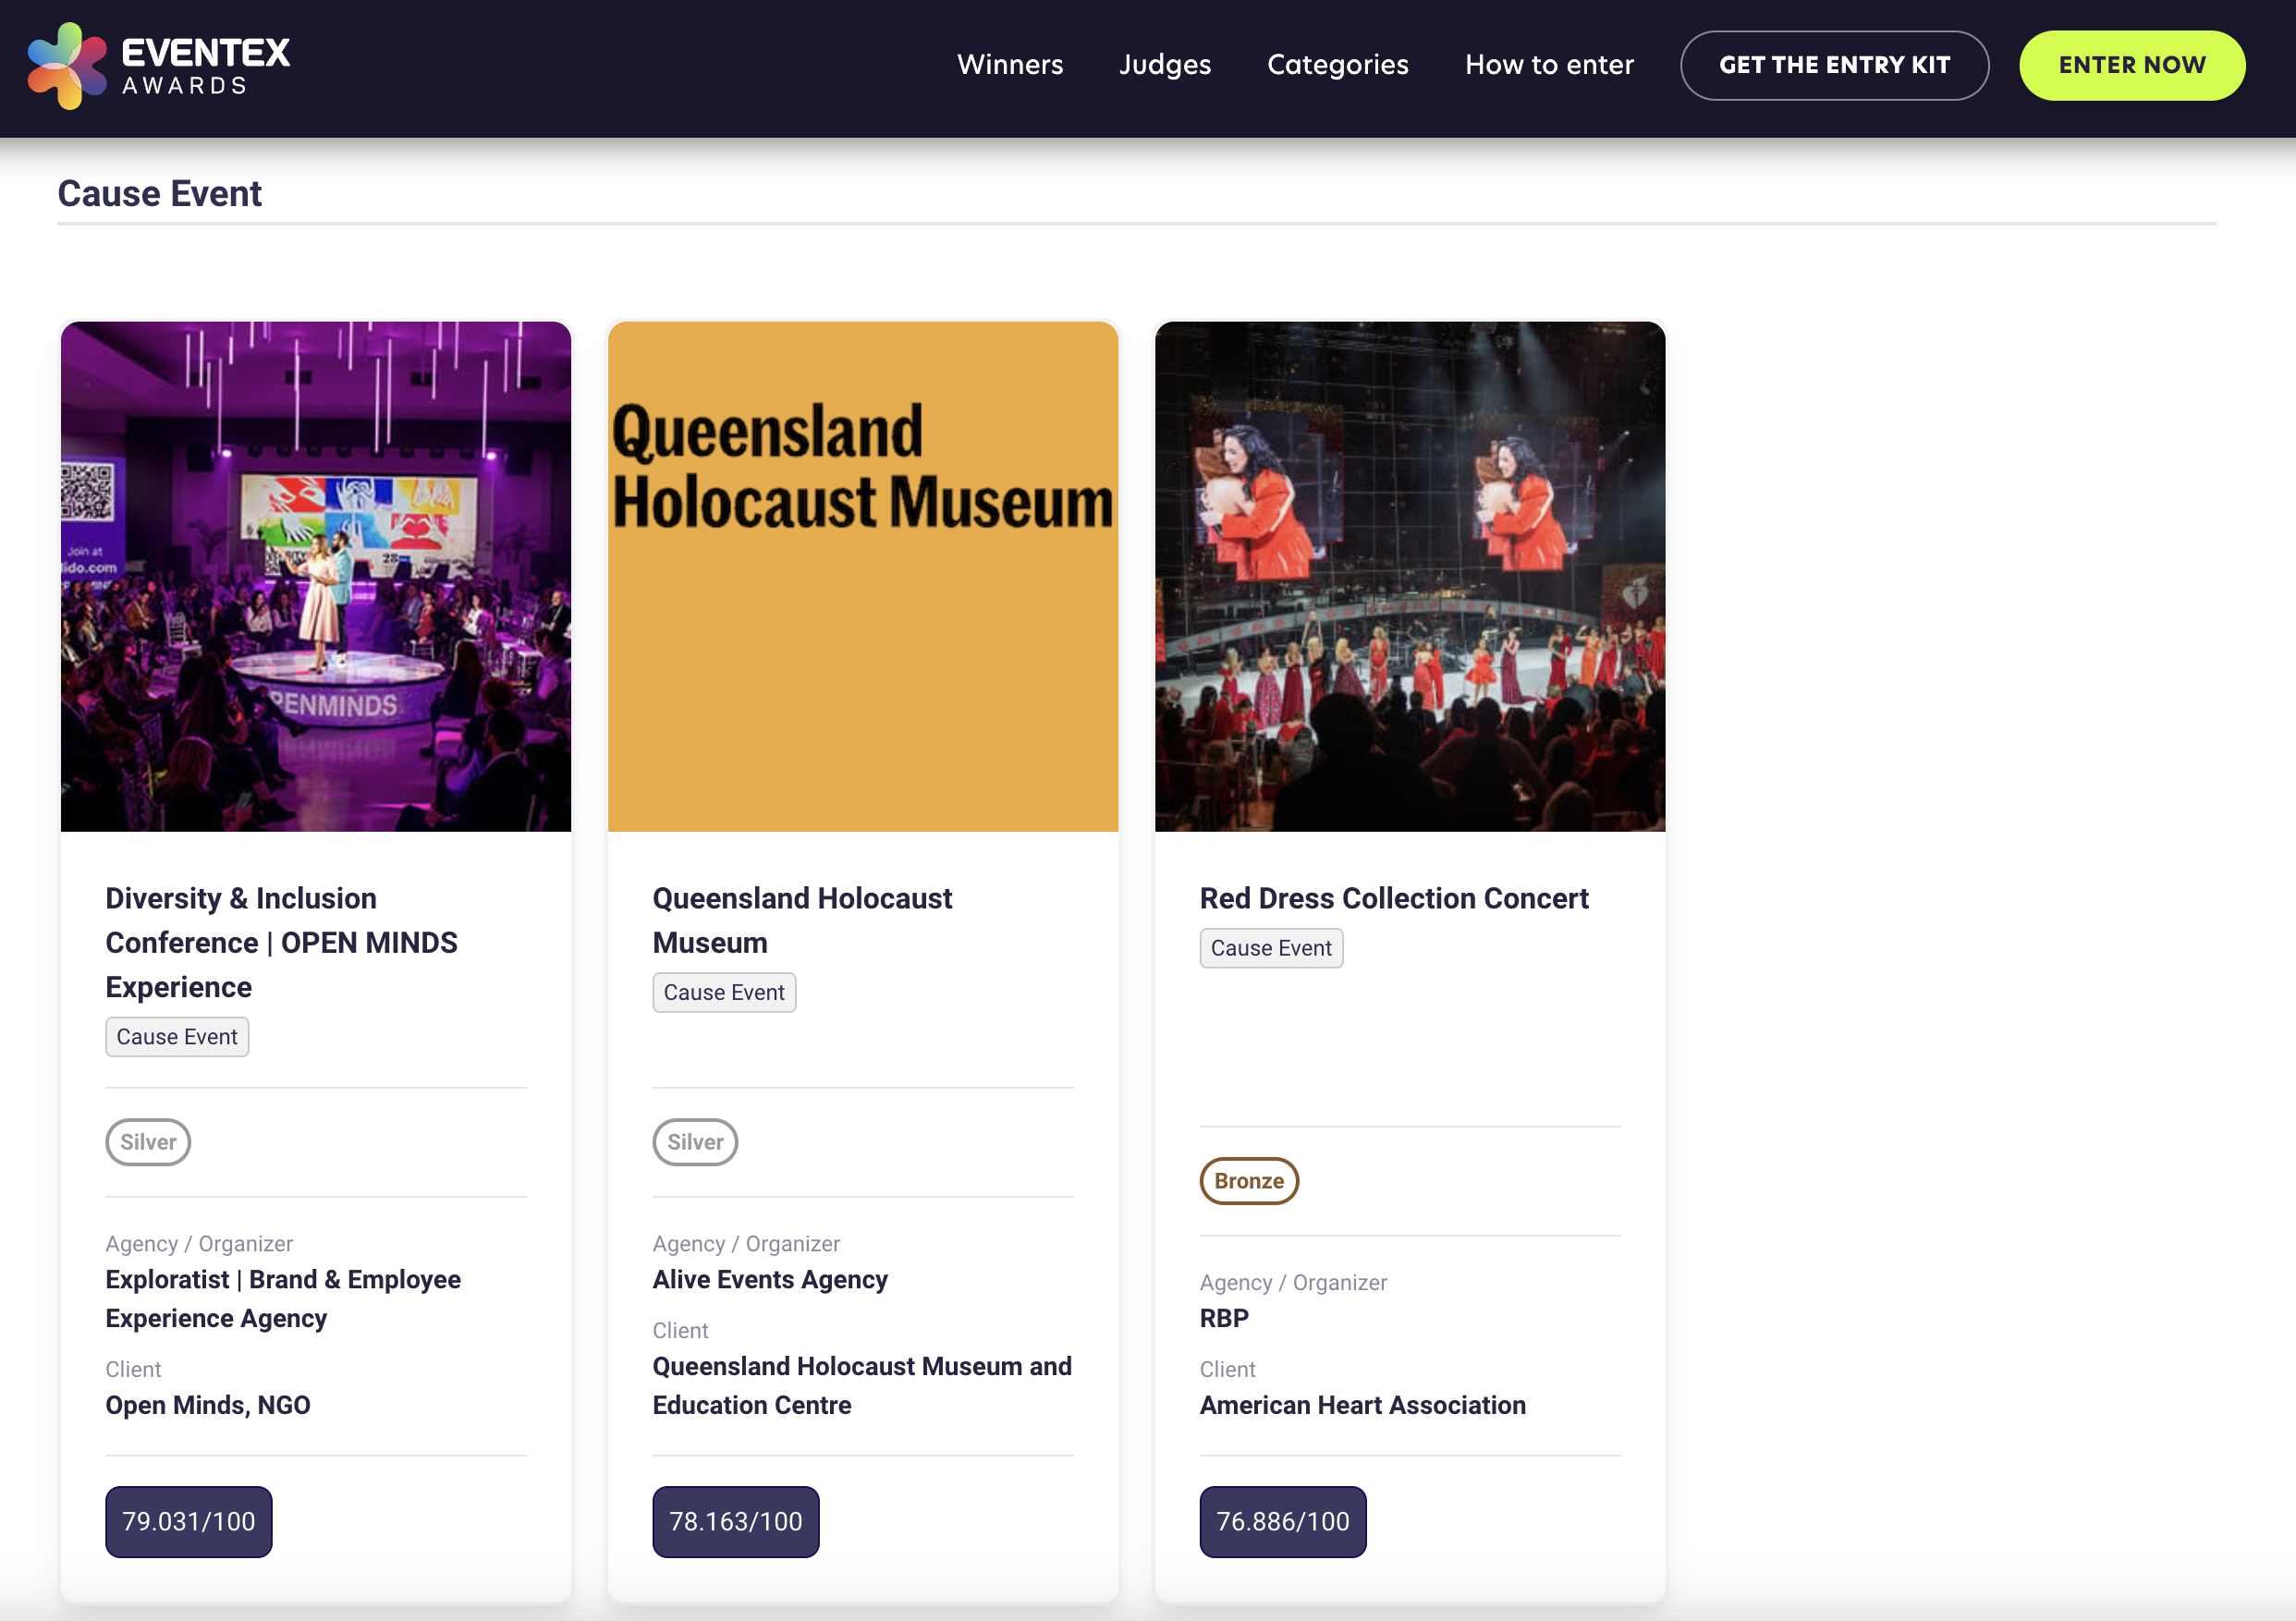Click the Eventex Awards flower logo
Image resolution: width=2296 pixels, height=1621 pixels.
pos(66,65)
